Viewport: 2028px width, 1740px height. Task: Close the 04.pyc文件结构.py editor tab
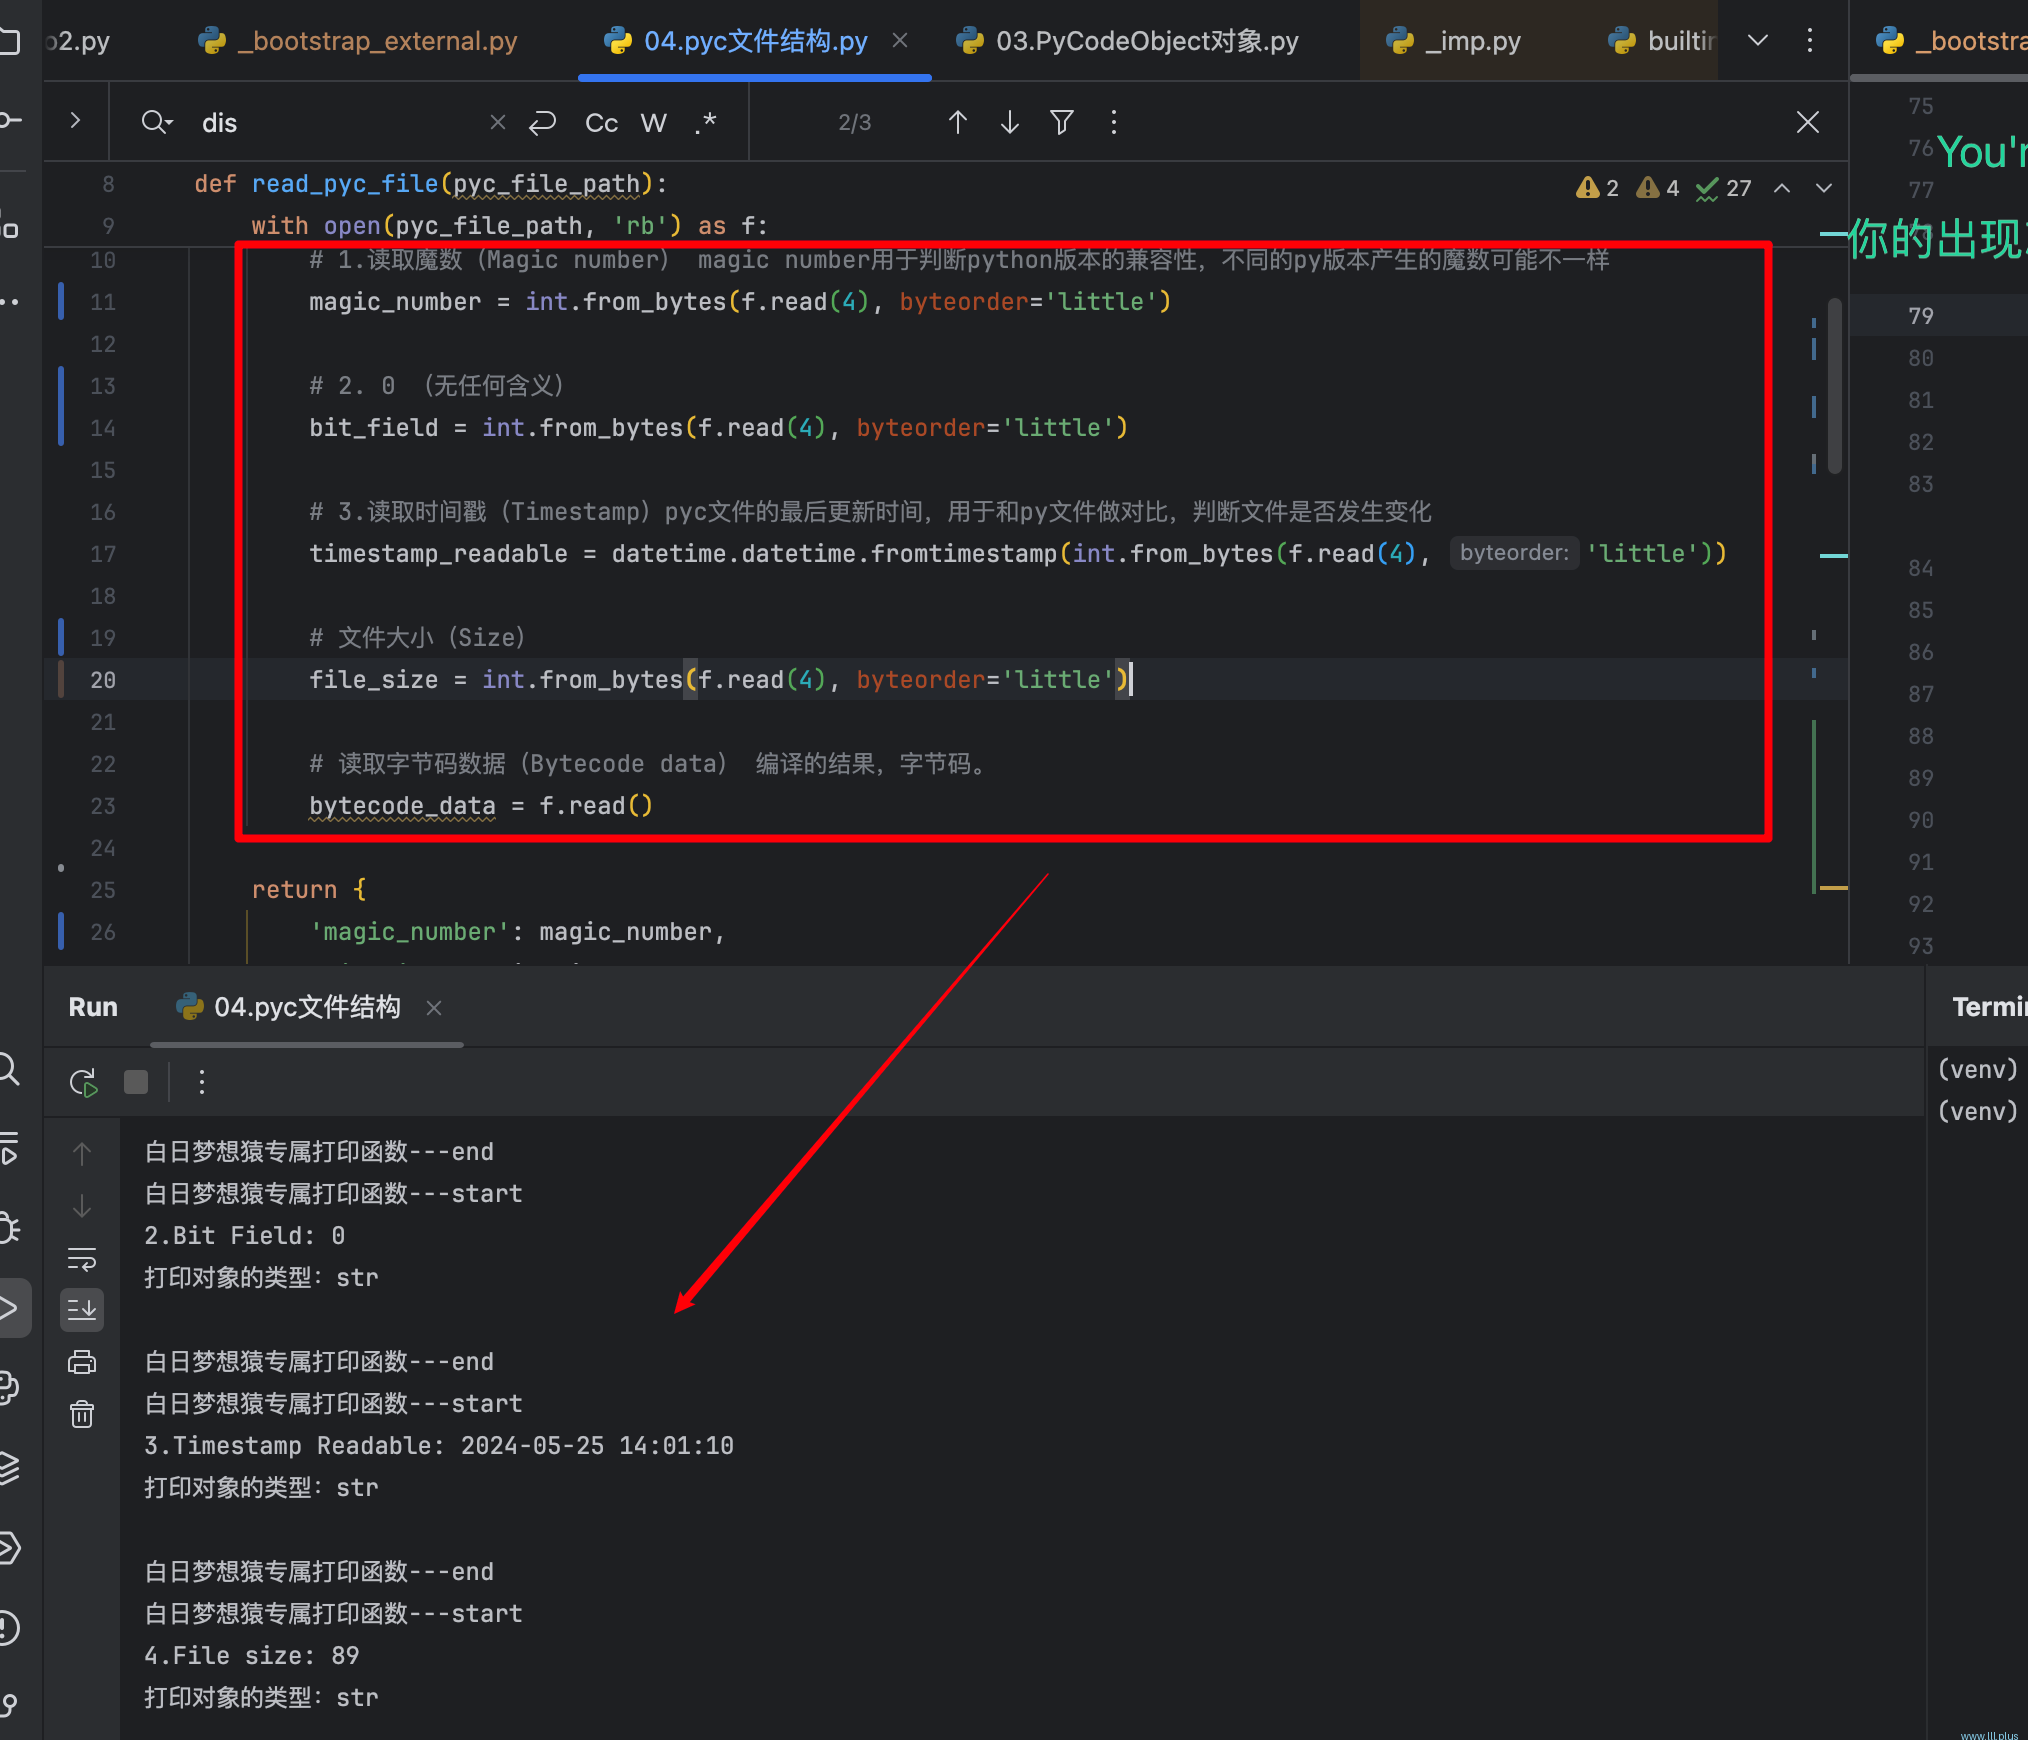[900, 40]
